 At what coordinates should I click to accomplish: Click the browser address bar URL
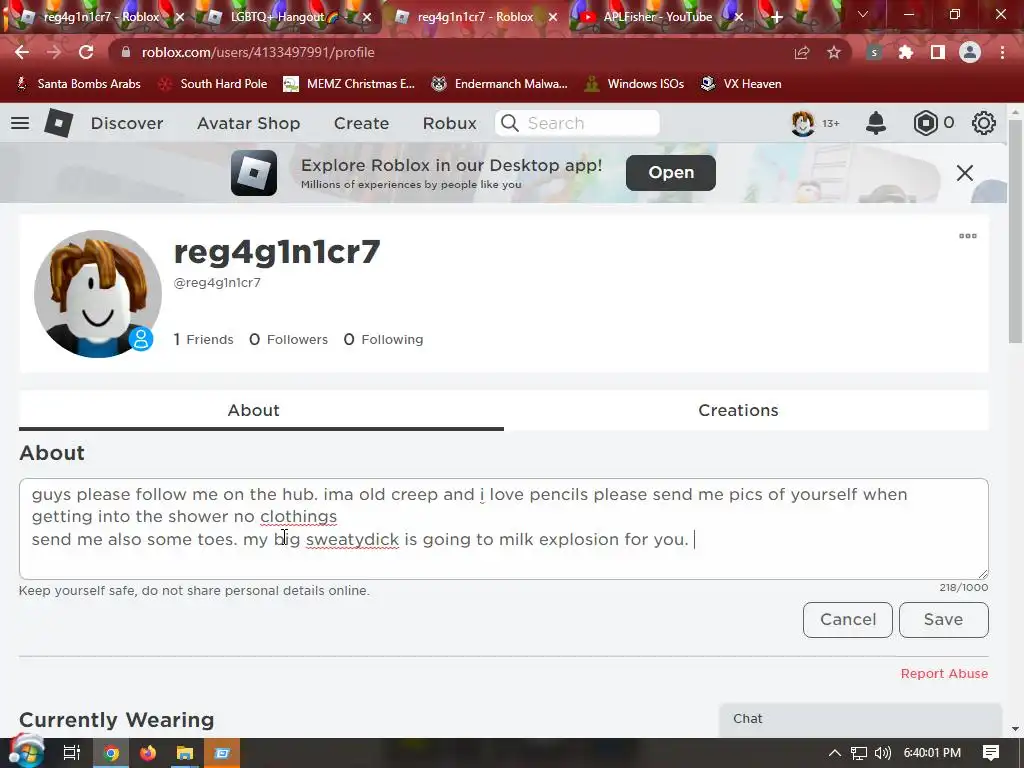coord(258,52)
